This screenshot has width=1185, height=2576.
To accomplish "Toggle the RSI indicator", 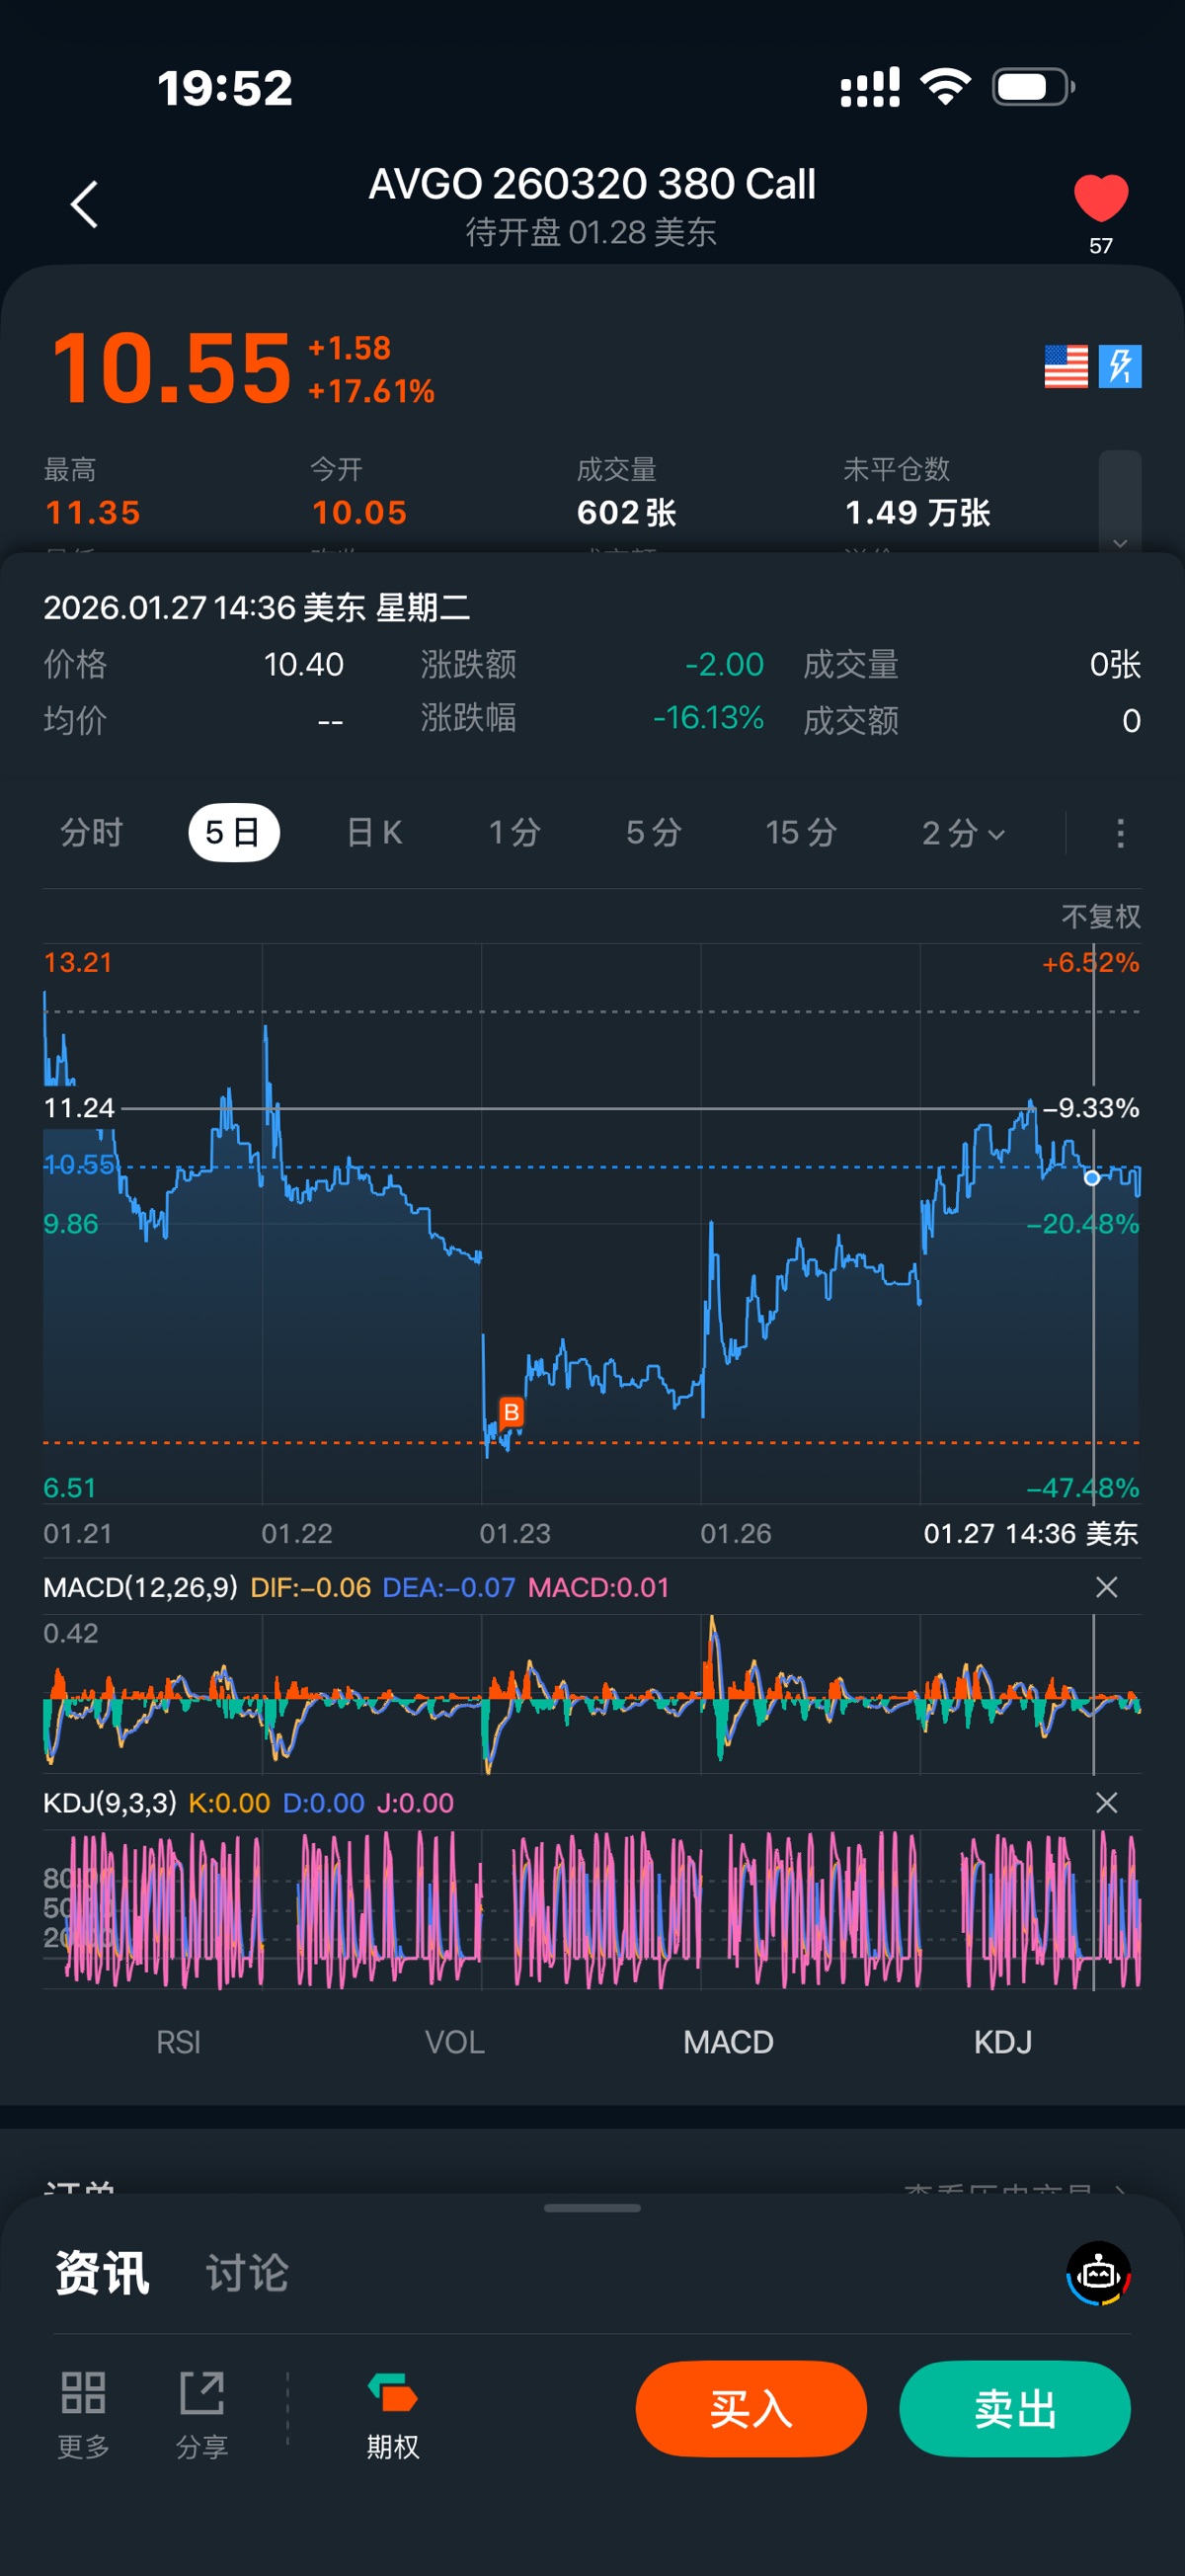I will coord(178,2042).
